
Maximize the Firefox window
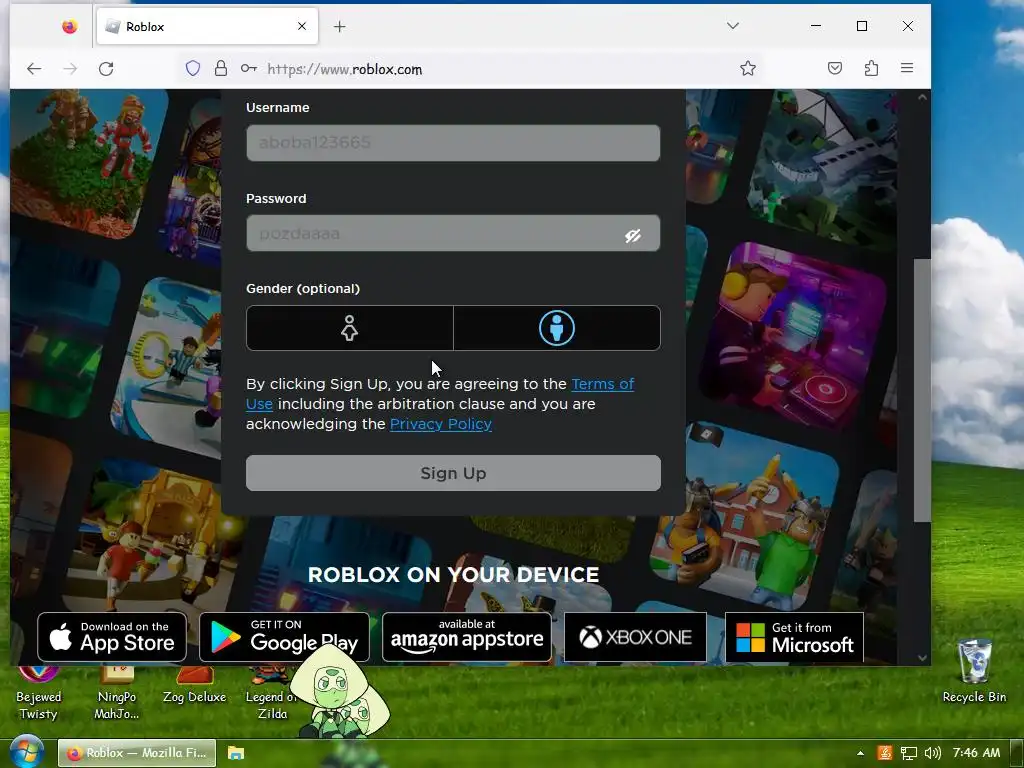pos(862,26)
